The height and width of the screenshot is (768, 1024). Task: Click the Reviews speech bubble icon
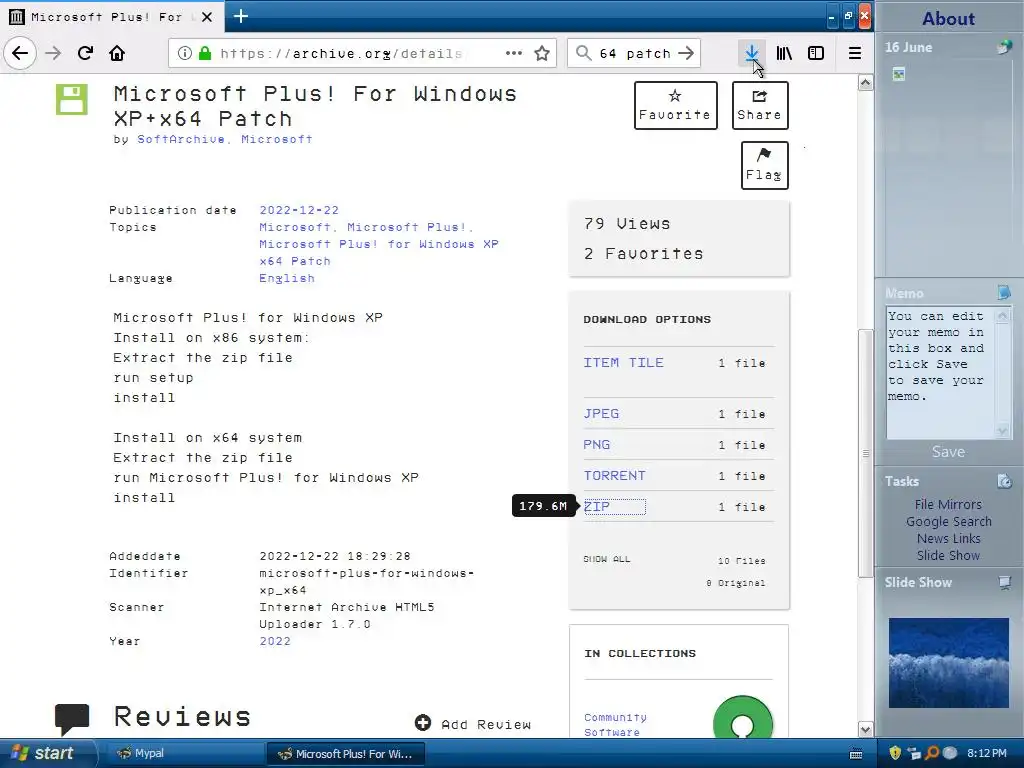tap(72, 720)
